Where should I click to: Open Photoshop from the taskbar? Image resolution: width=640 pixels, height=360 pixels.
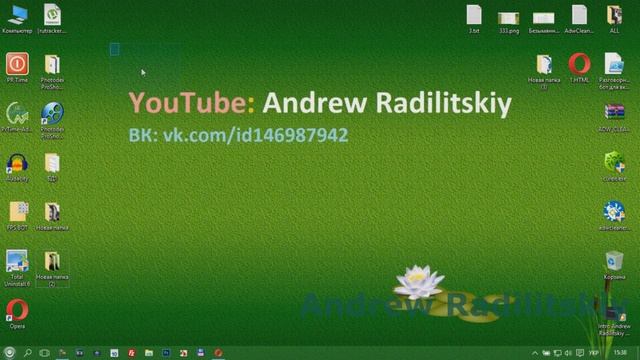[166, 353]
